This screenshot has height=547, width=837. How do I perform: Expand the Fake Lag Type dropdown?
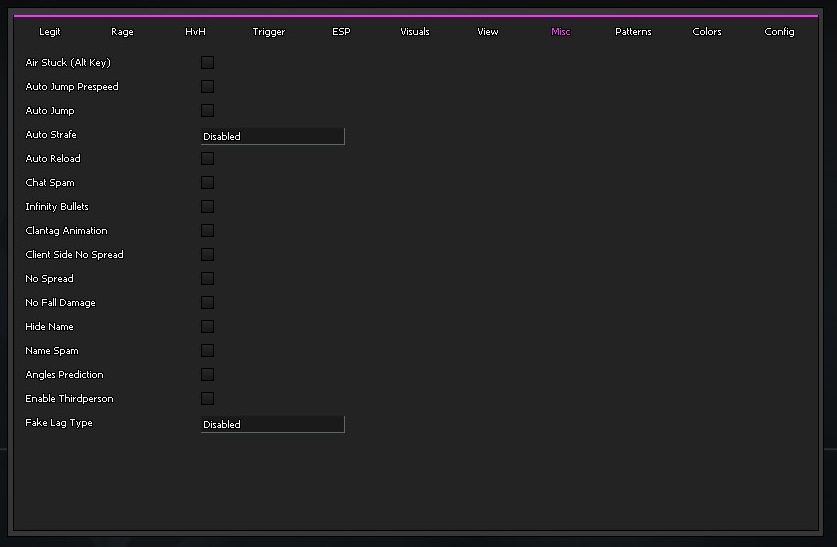pyautogui.click(x=272, y=424)
